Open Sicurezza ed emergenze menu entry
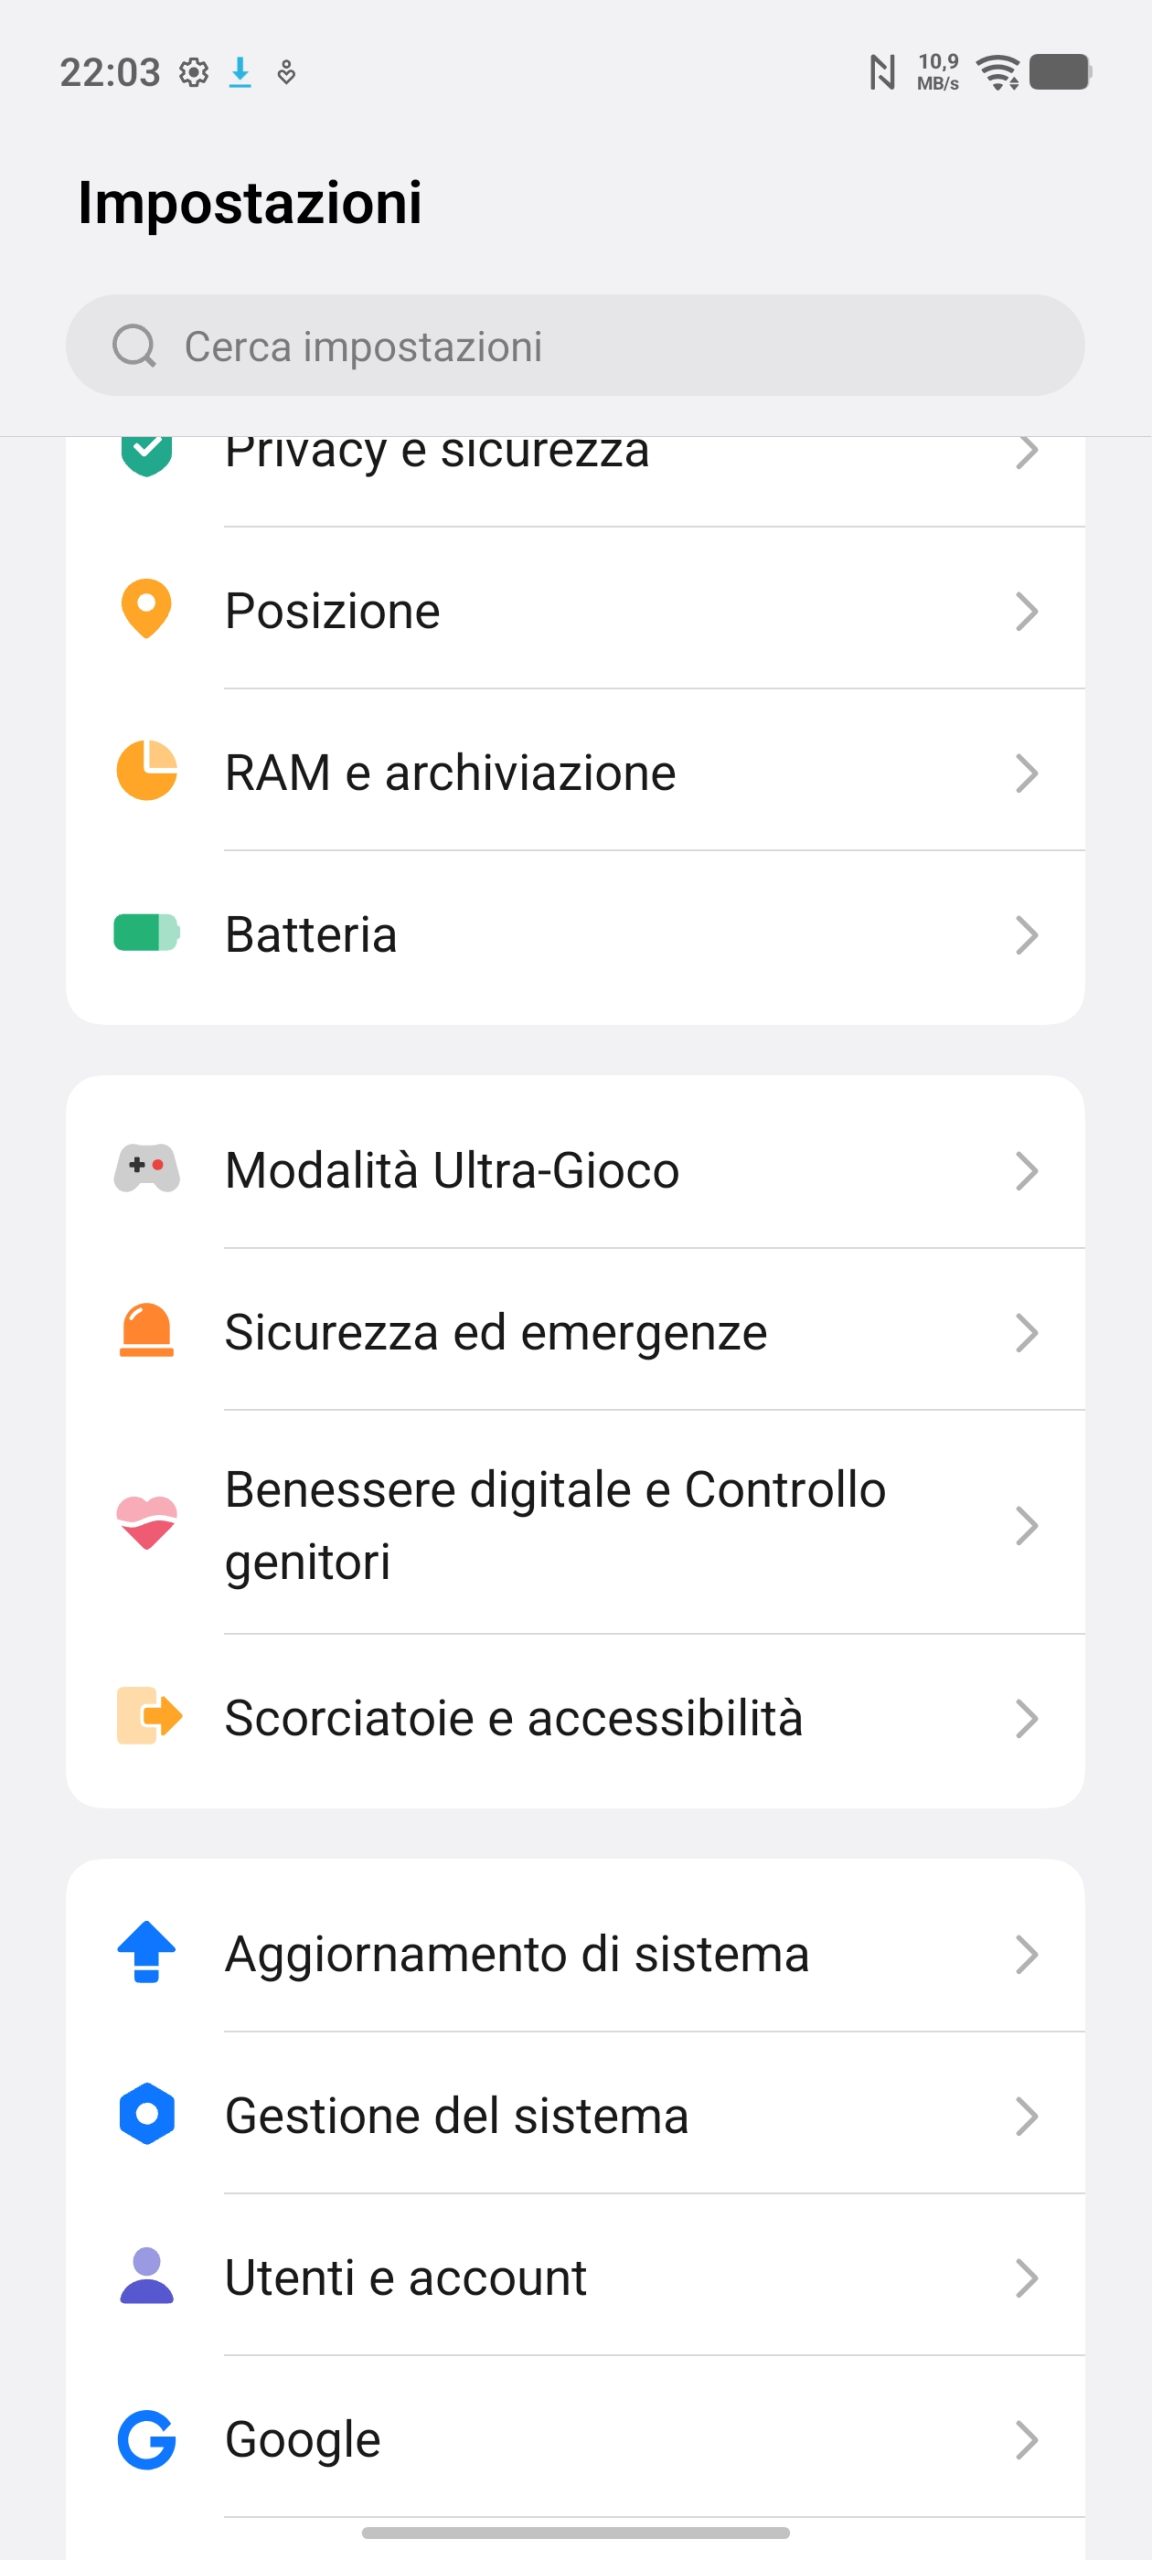This screenshot has height=2560, width=1152. click(496, 1332)
